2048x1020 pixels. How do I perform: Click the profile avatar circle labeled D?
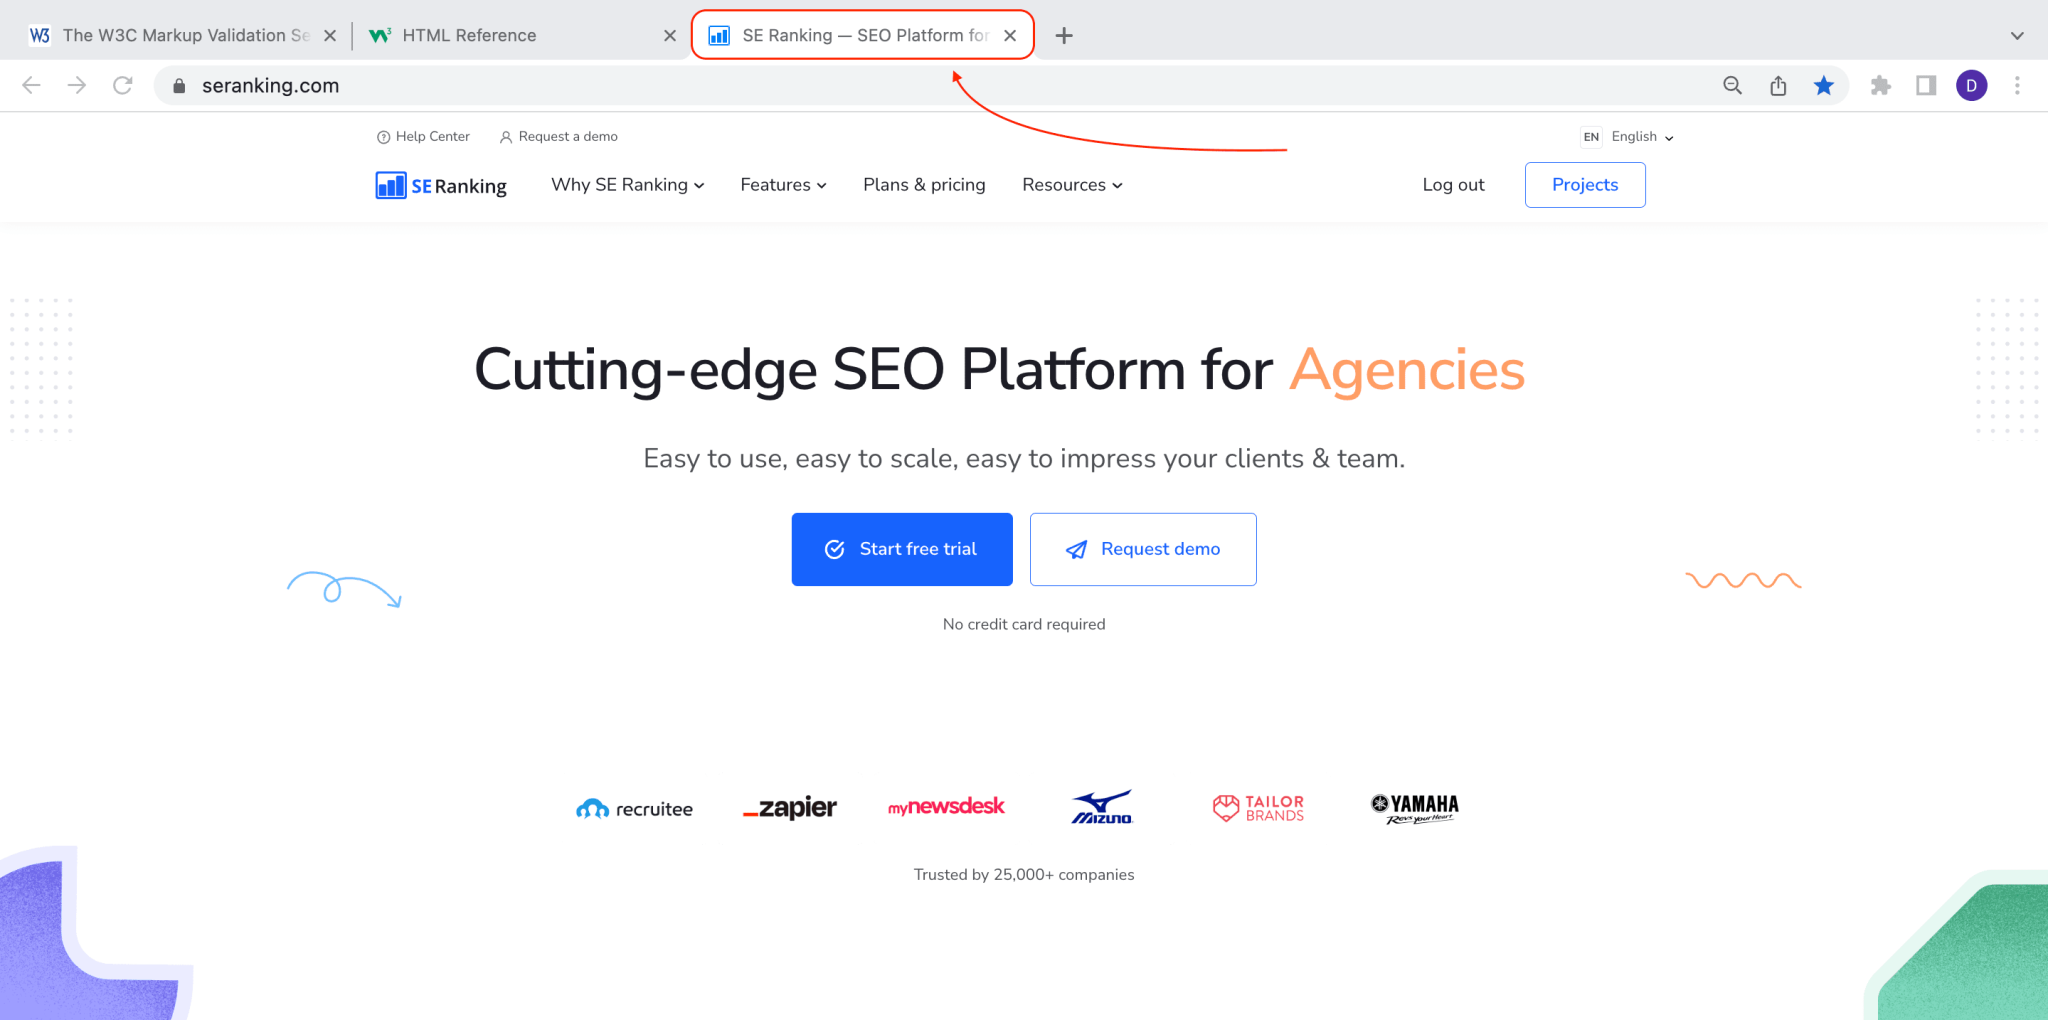(1971, 85)
